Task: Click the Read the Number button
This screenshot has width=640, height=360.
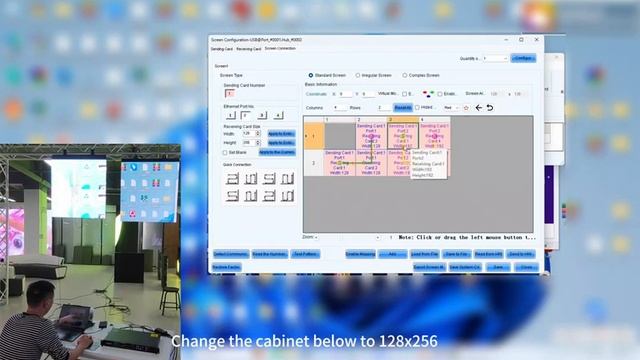Action: point(269,254)
